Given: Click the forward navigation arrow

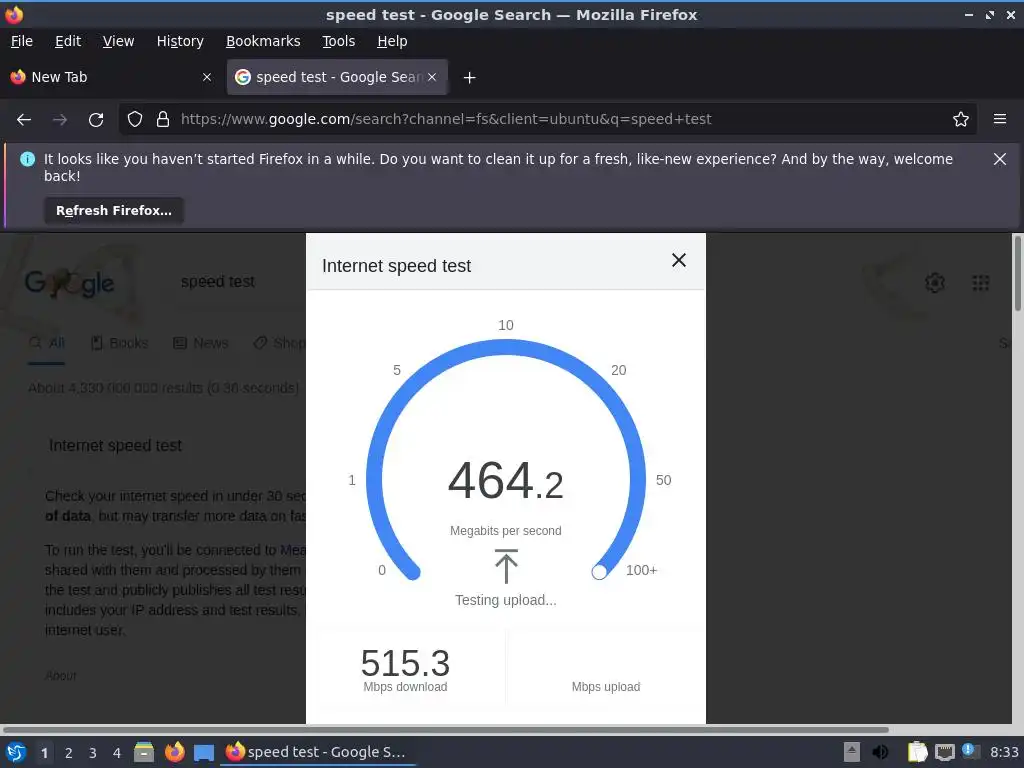Looking at the screenshot, I should [60, 120].
